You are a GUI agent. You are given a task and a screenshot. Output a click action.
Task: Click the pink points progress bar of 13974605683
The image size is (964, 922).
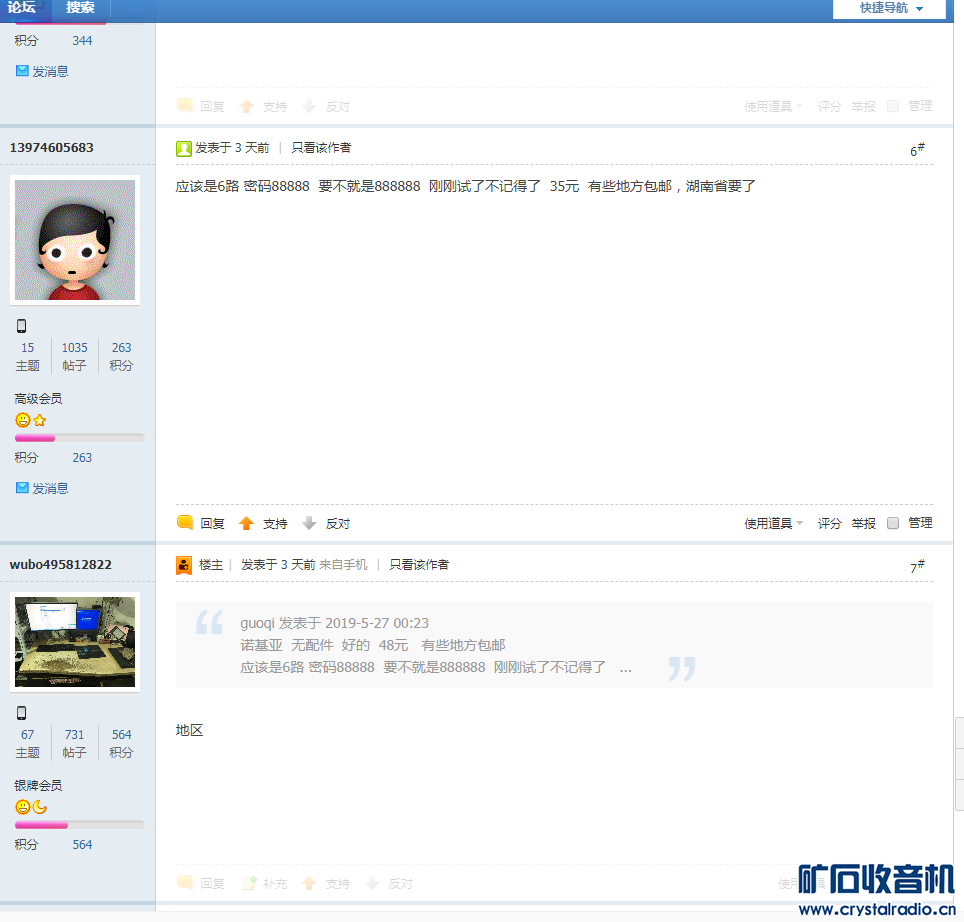(x=79, y=438)
